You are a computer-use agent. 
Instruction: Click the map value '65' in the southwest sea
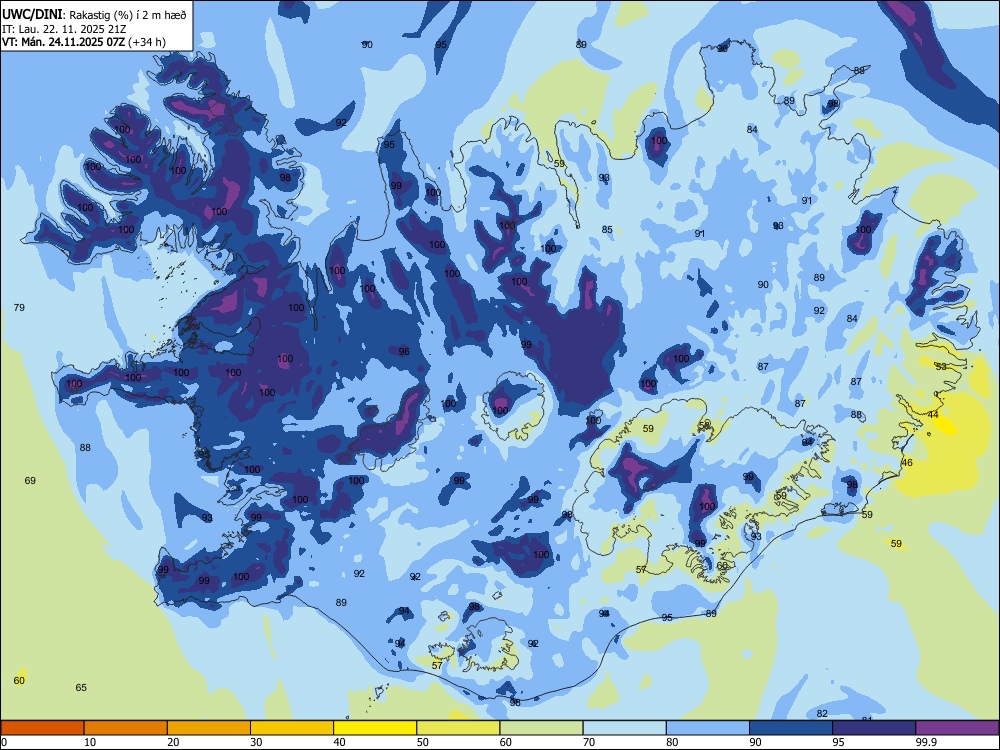(x=81, y=688)
